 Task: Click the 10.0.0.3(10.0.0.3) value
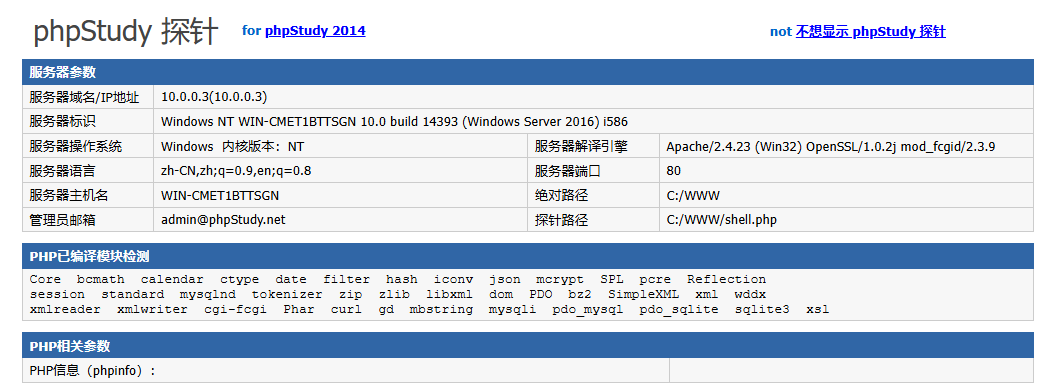click(x=214, y=97)
